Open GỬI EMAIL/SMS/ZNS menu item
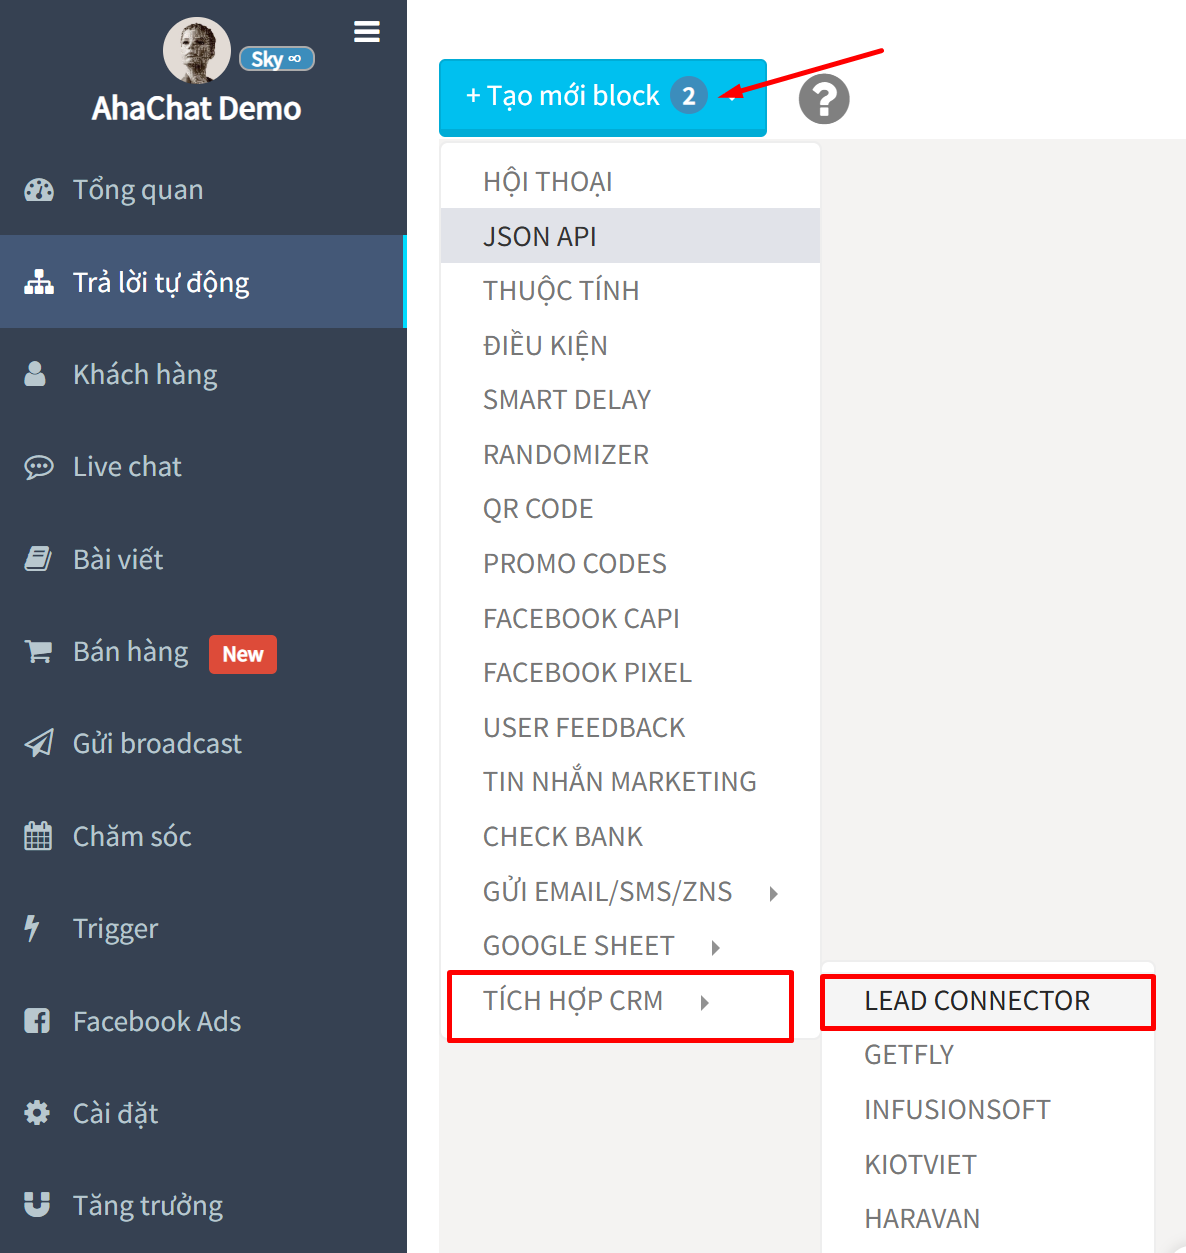This screenshot has height=1253, width=1186. [630, 892]
